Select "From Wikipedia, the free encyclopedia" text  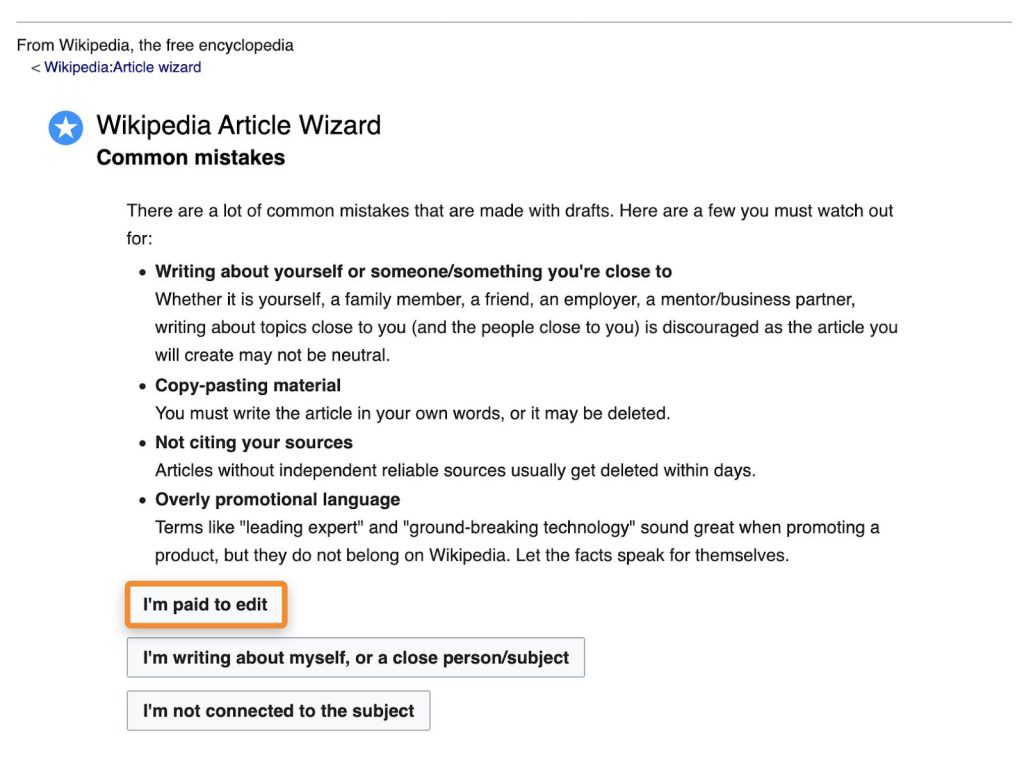(x=155, y=45)
